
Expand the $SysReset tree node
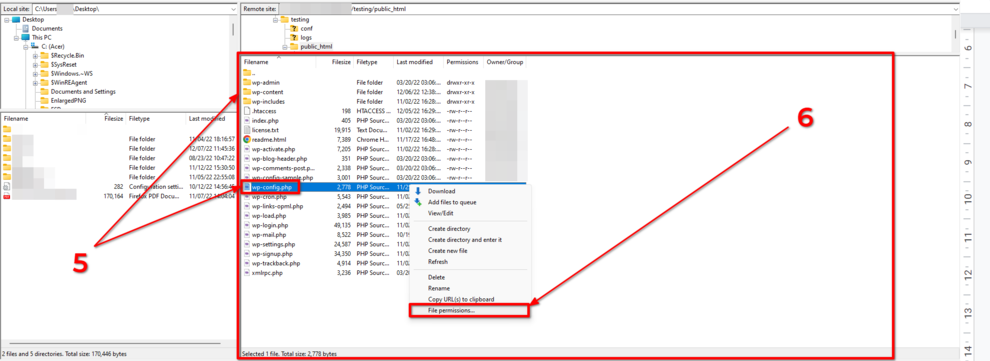(x=35, y=64)
